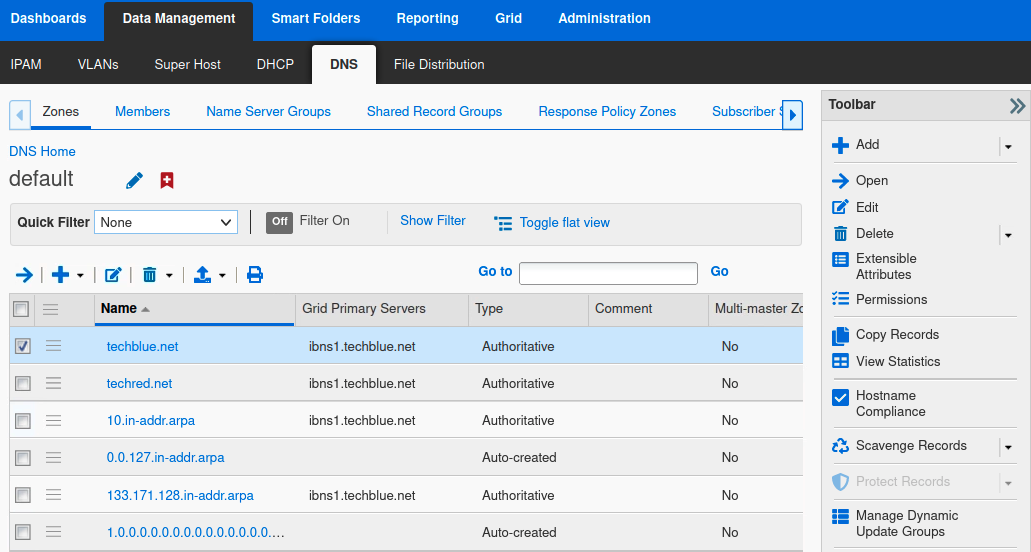
Task: Click the Show Filter link
Action: 432,220
